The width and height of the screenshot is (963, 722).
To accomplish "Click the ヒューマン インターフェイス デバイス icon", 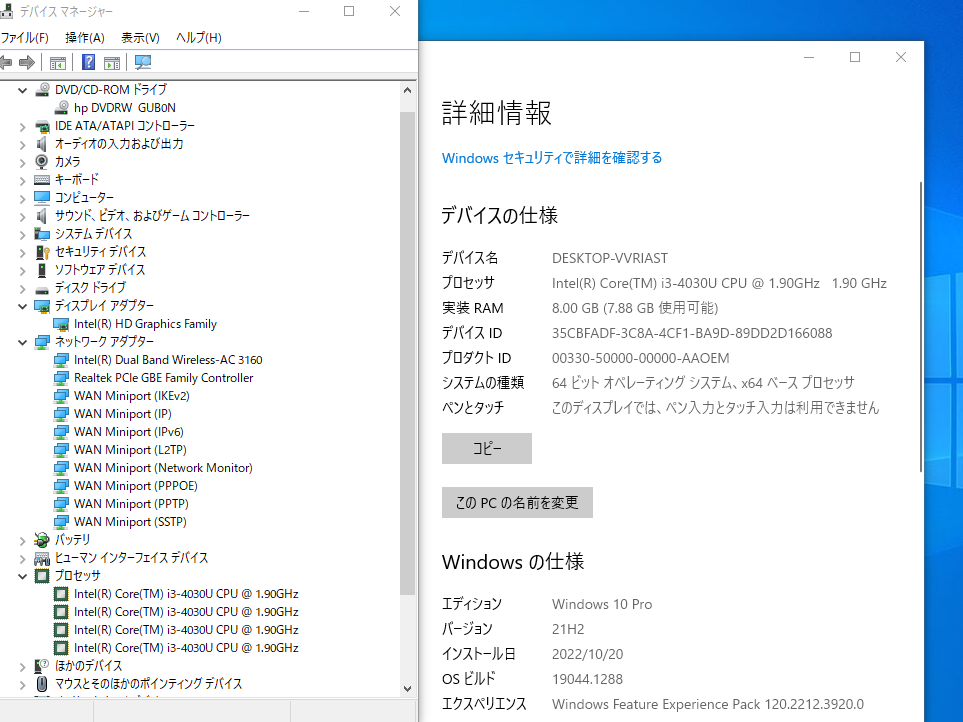I will (42, 558).
